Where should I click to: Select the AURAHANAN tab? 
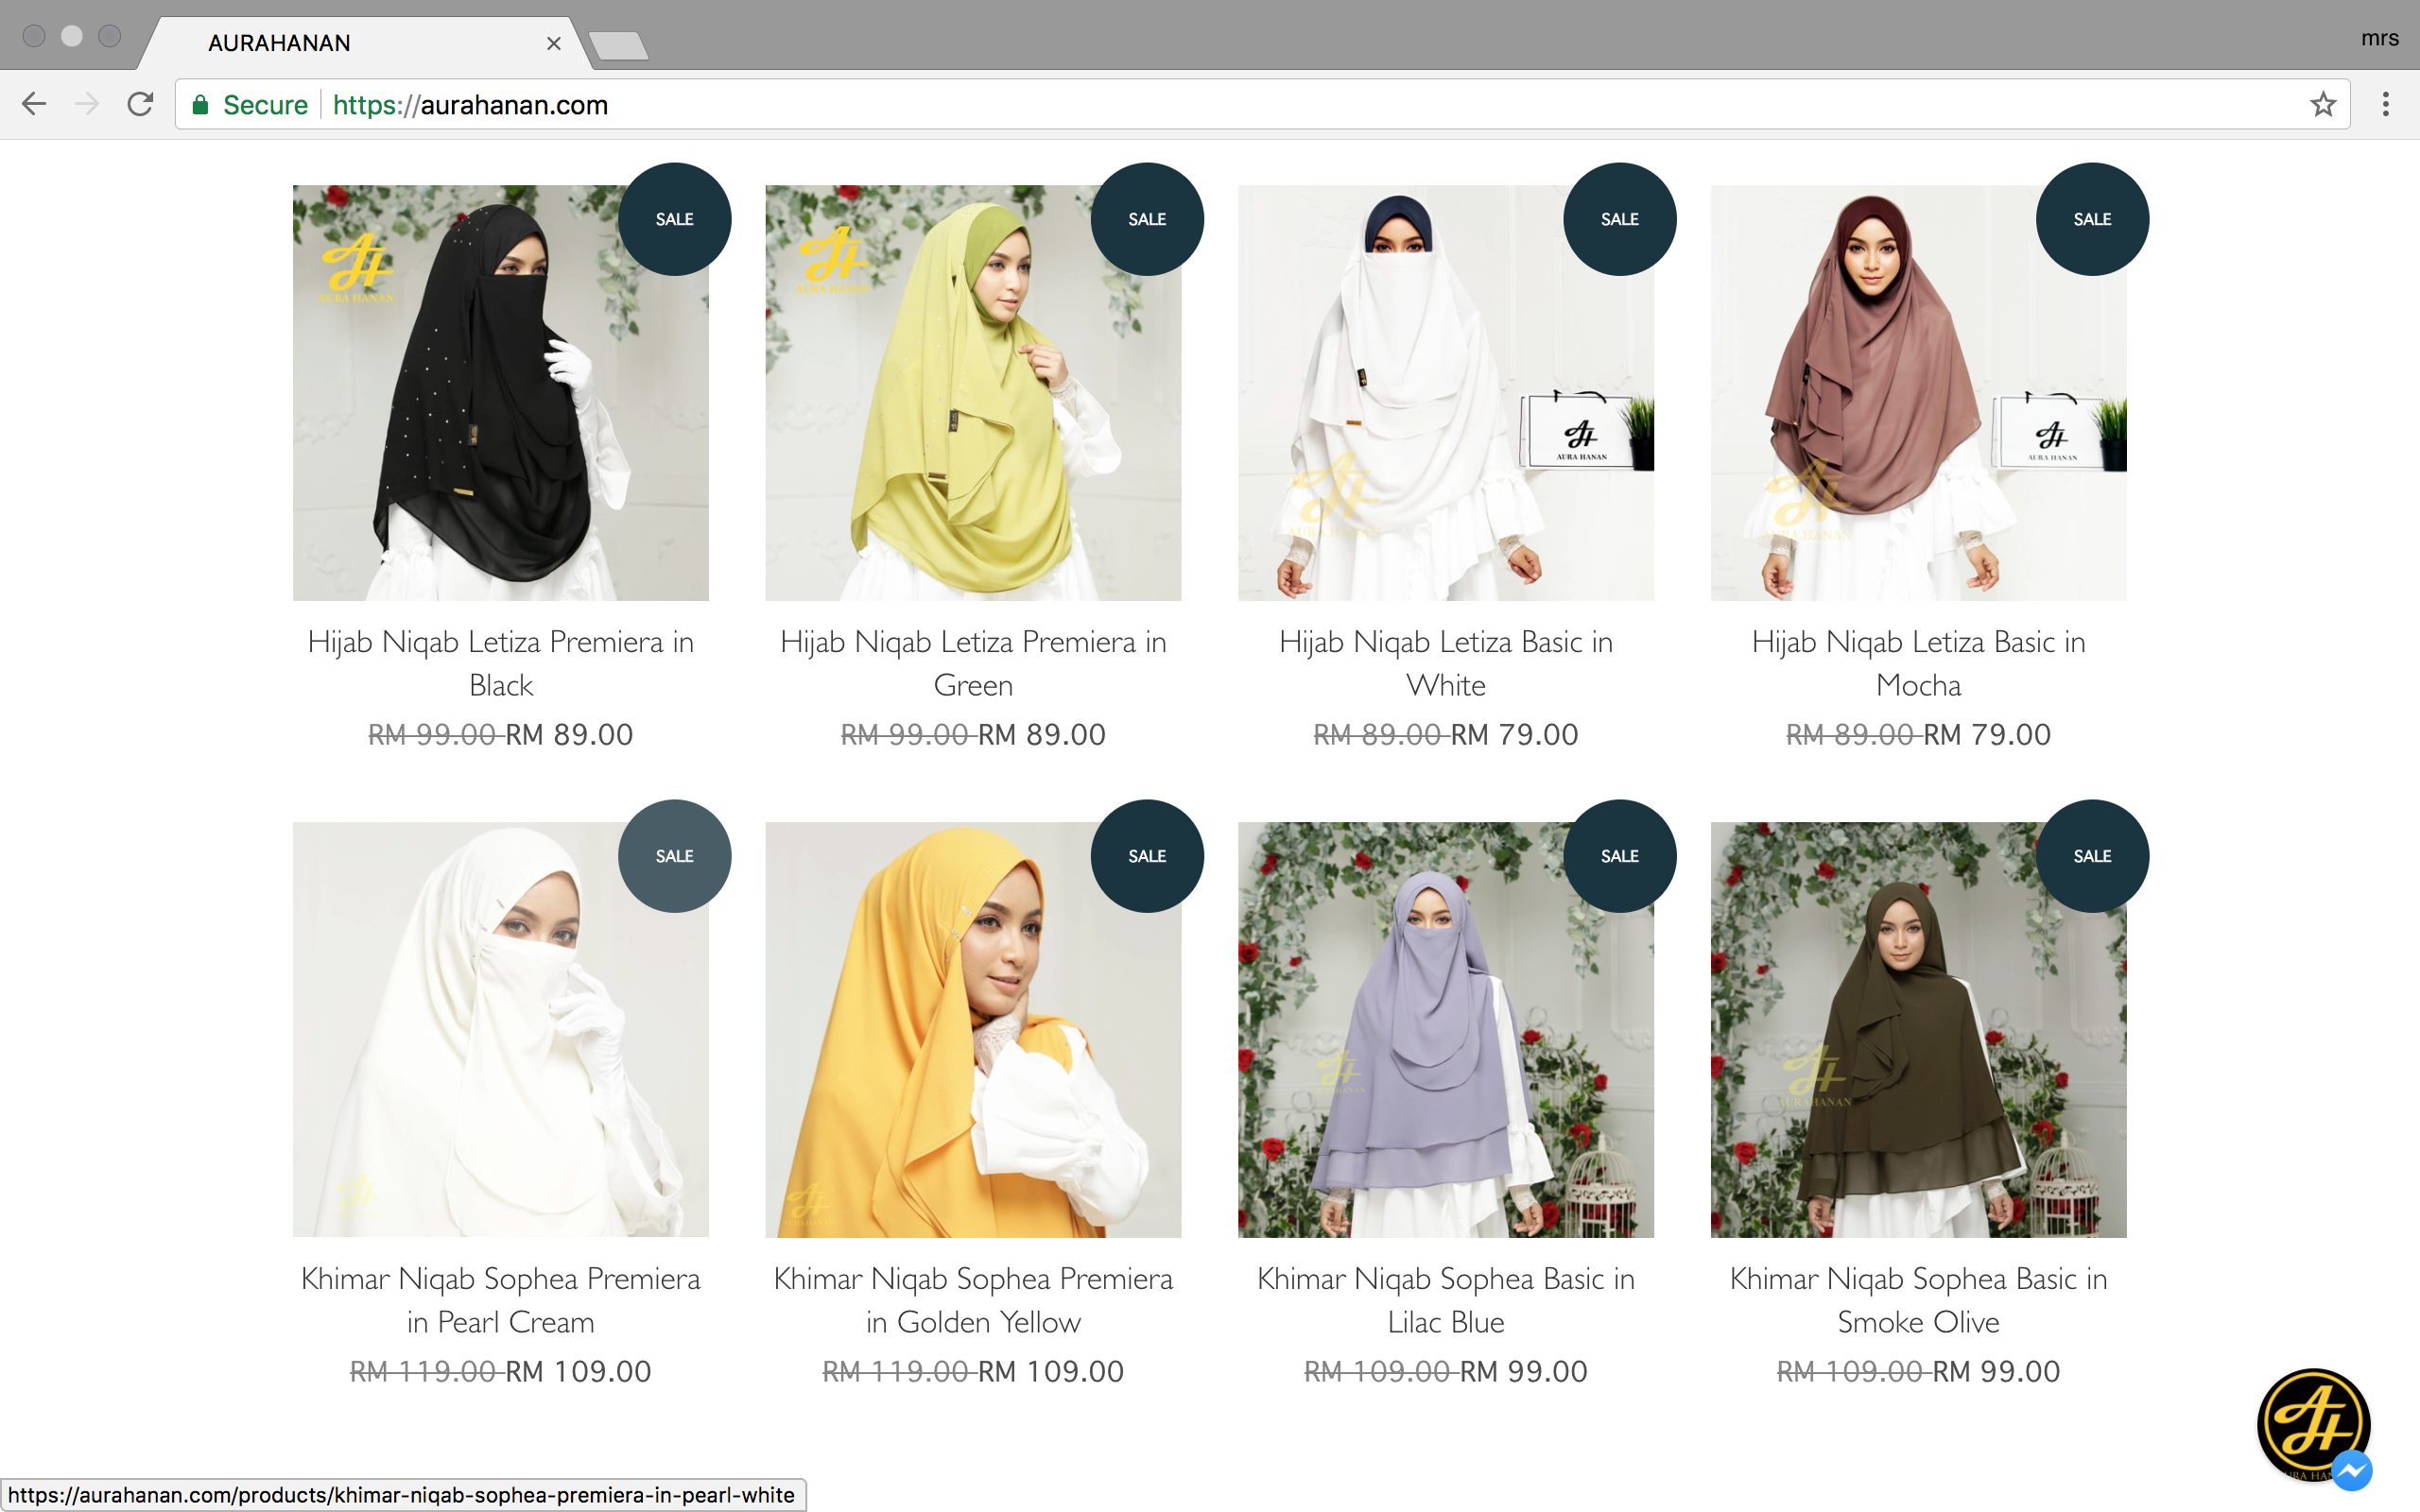(365, 43)
